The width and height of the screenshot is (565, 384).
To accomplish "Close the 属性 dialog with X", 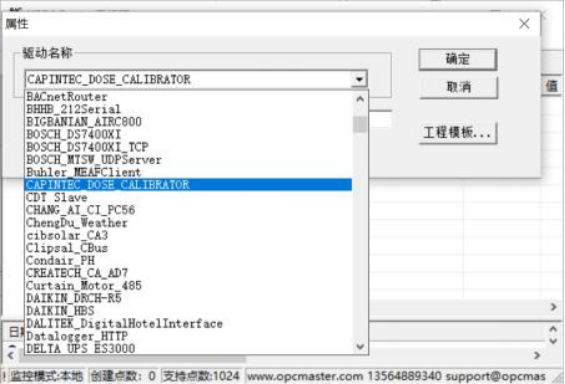I will click(x=524, y=24).
